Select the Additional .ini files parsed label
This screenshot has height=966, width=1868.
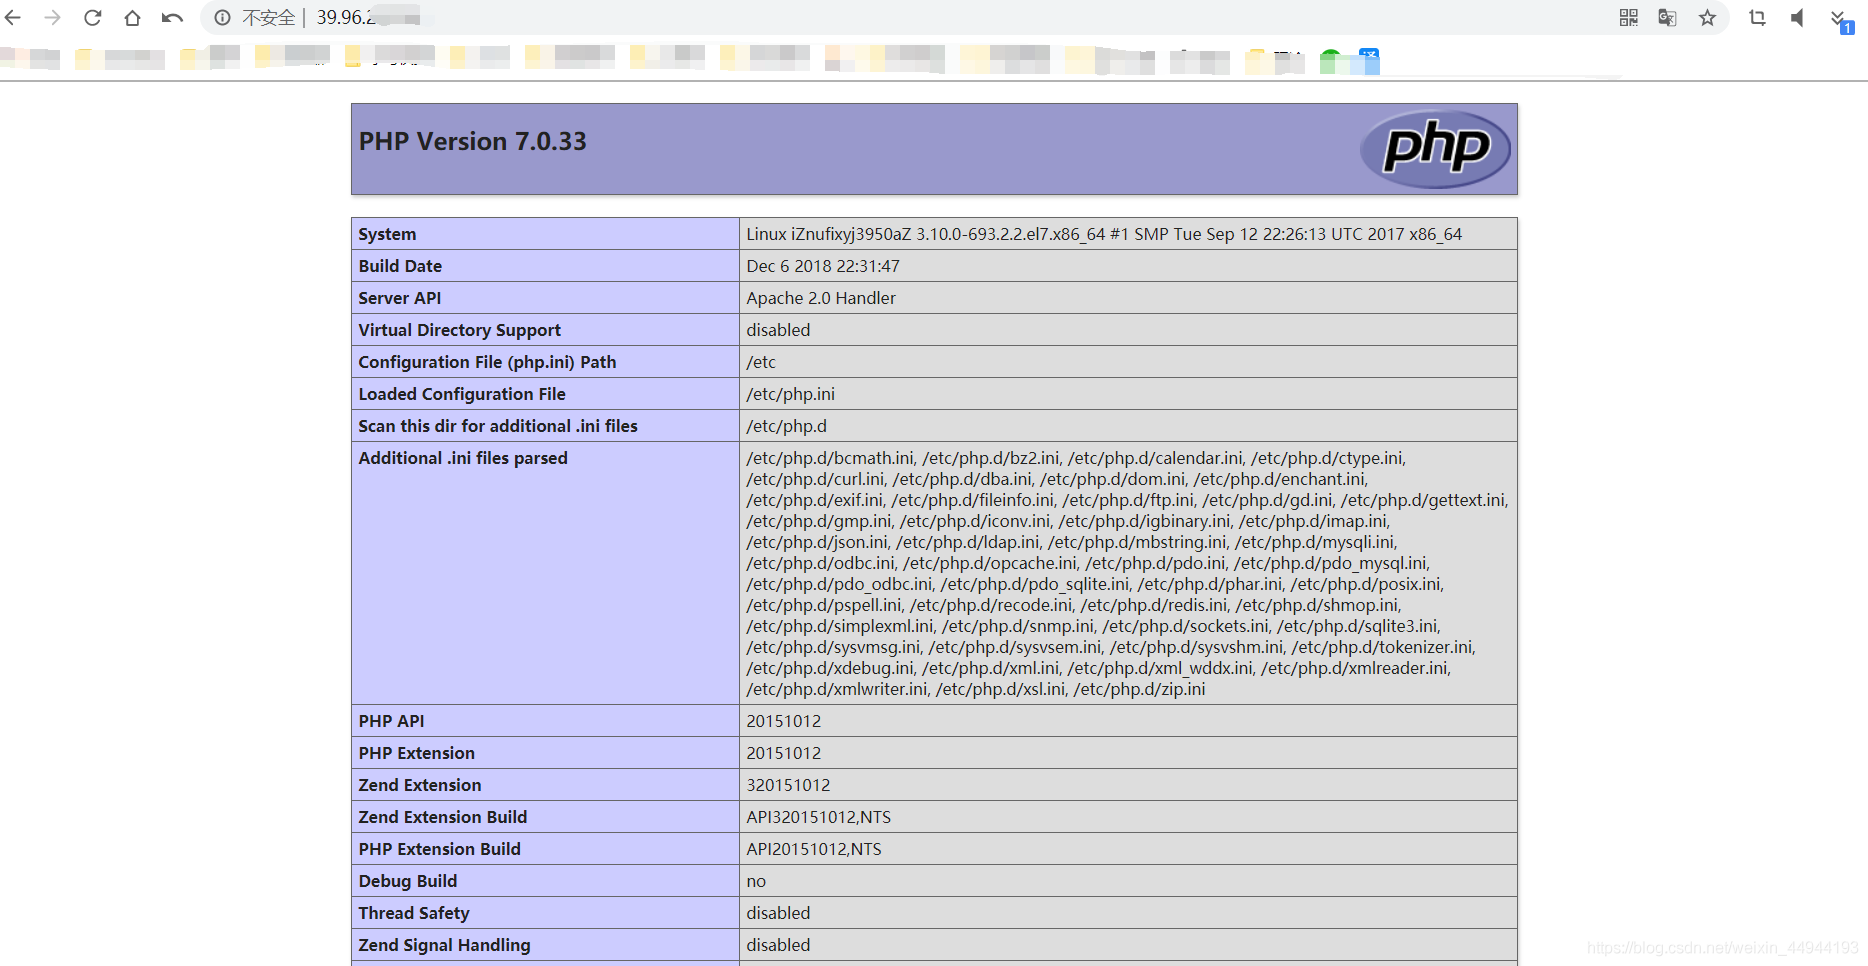463,458
